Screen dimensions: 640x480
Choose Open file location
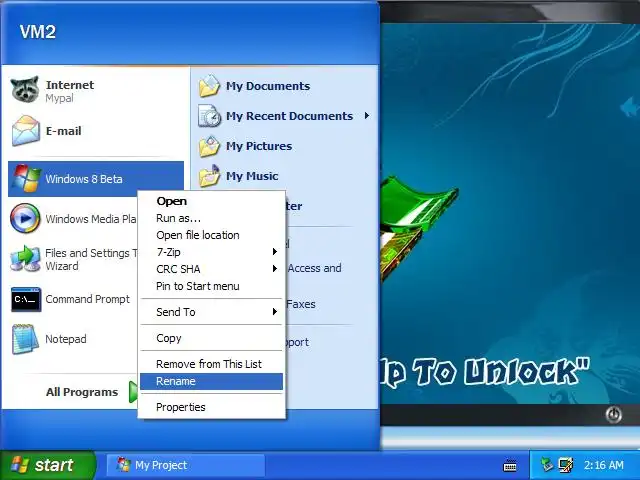point(211,235)
